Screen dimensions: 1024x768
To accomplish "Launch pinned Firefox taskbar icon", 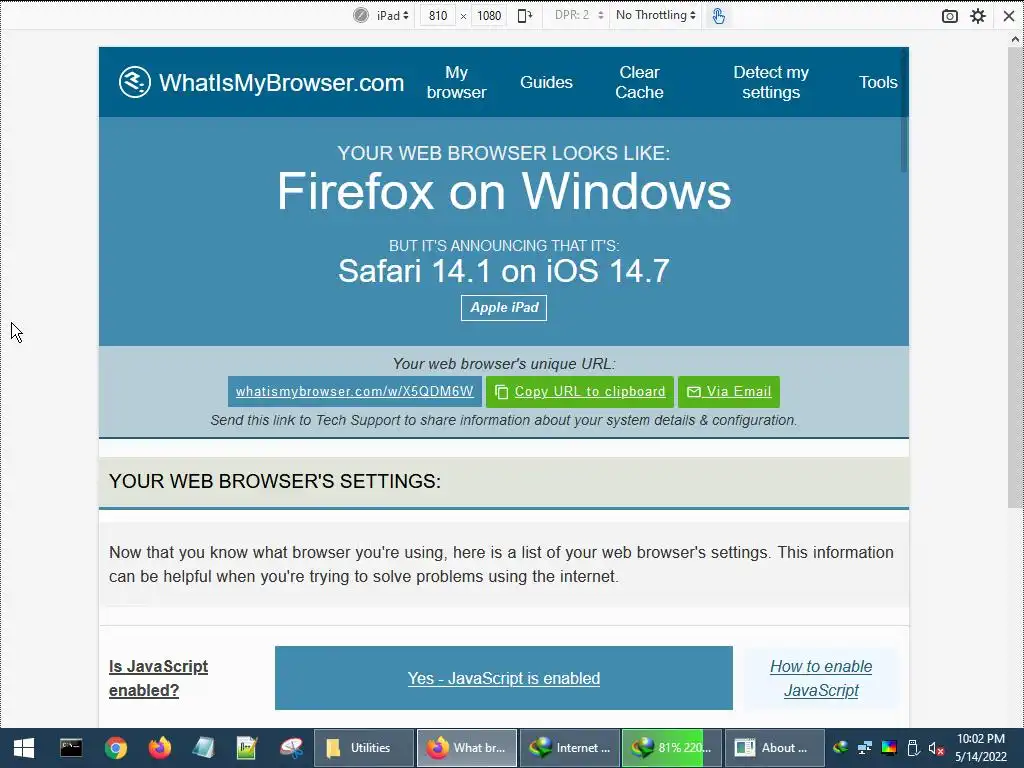I will point(159,748).
